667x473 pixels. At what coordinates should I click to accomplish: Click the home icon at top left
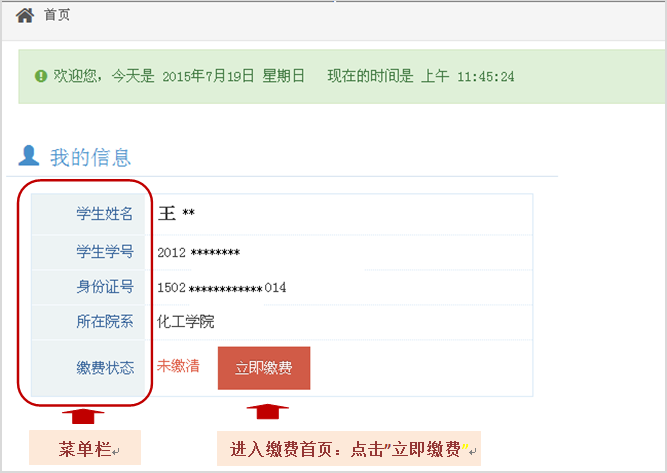pyautogui.click(x=25, y=16)
